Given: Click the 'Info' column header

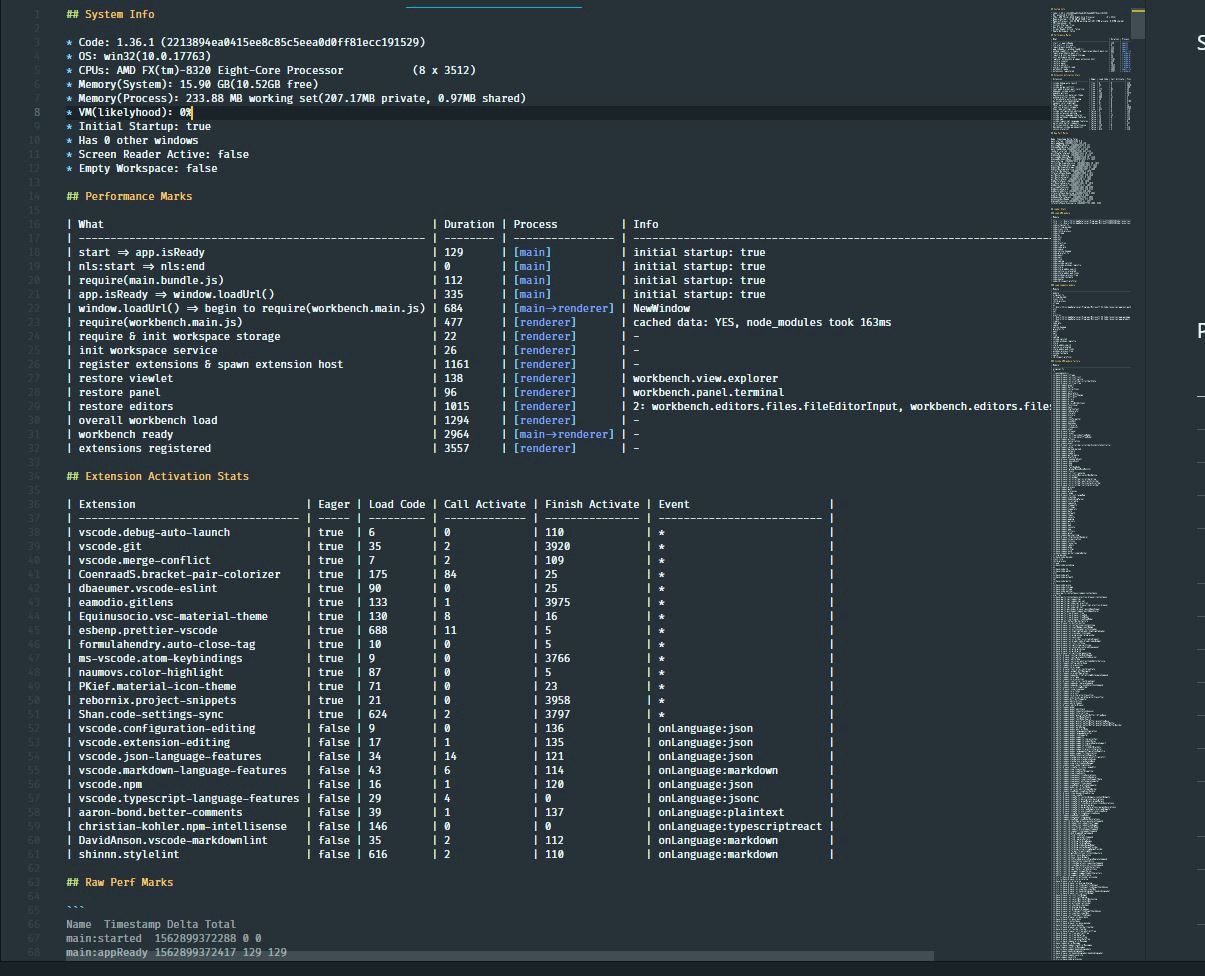Looking at the screenshot, I should coord(645,224).
